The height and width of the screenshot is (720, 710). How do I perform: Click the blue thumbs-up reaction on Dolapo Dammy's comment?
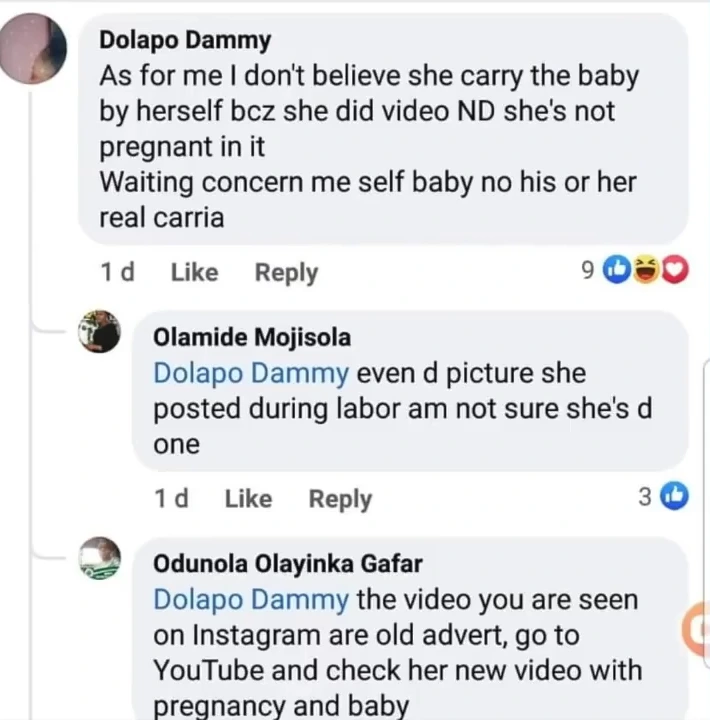pos(617,270)
